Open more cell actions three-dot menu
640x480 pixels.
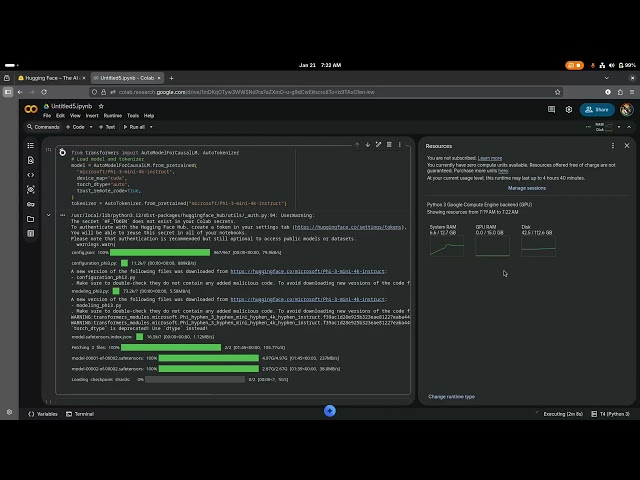pyautogui.click(x=400, y=144)
